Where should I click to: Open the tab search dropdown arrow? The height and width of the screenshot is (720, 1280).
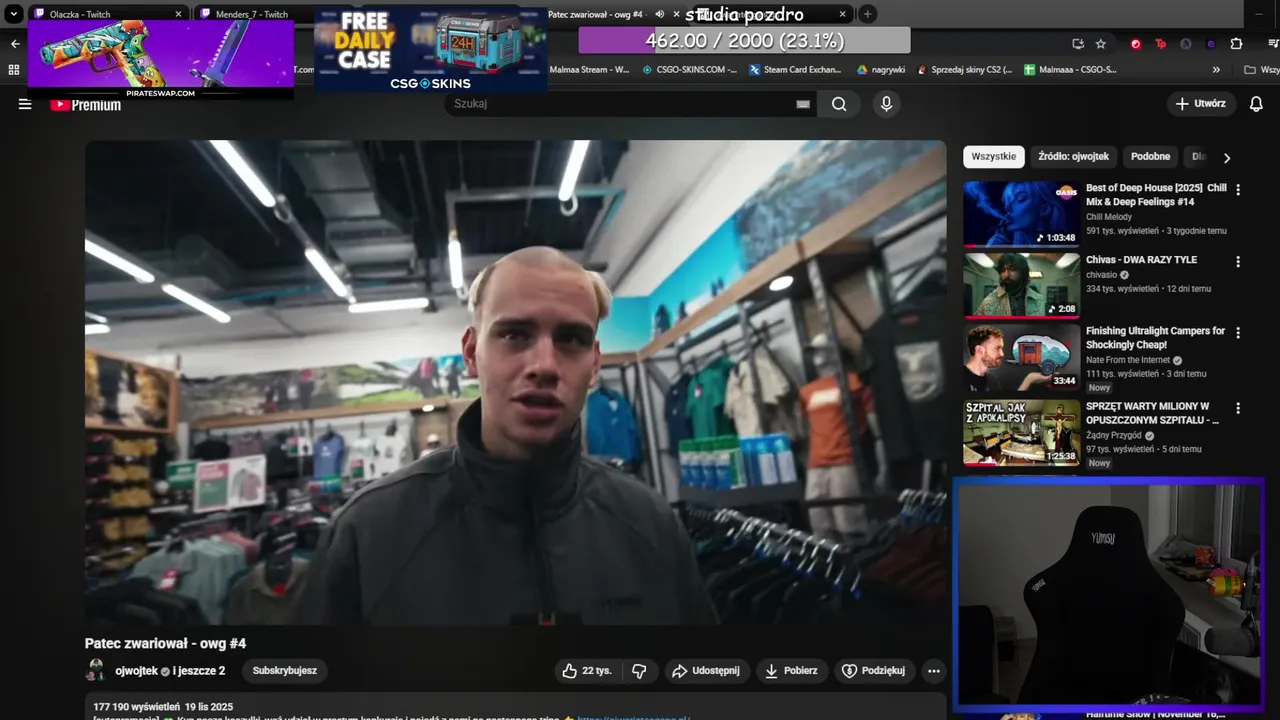(x=14, y=14)
